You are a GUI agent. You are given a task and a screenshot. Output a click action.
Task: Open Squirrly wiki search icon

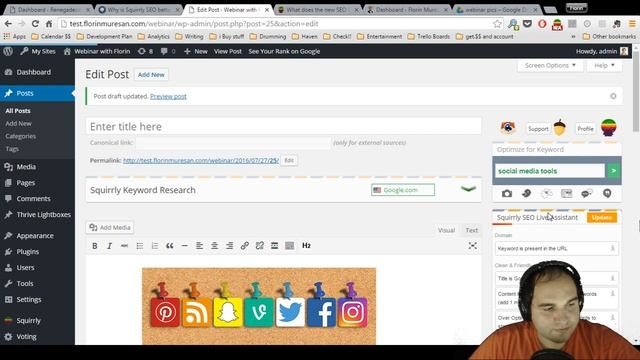click(x=547, y=193)
